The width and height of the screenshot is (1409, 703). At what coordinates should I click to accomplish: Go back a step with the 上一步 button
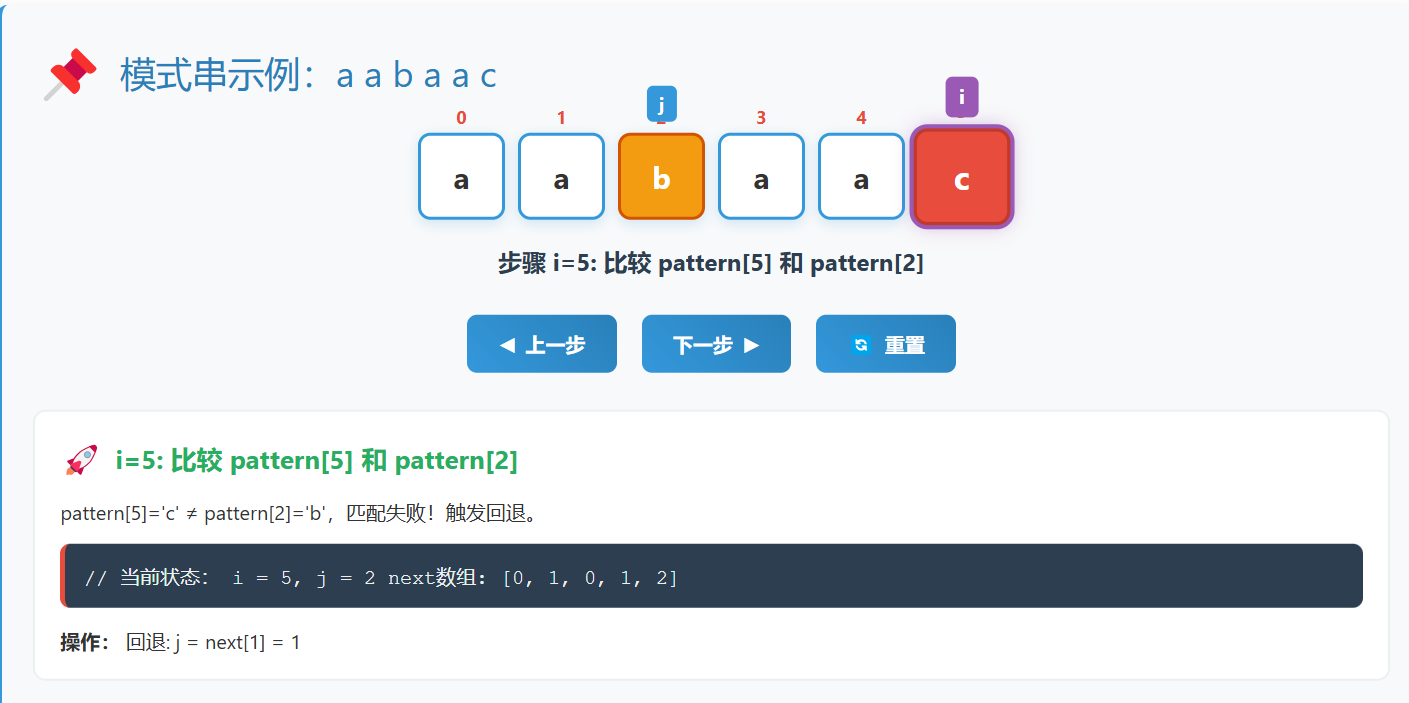coord(541,343)
